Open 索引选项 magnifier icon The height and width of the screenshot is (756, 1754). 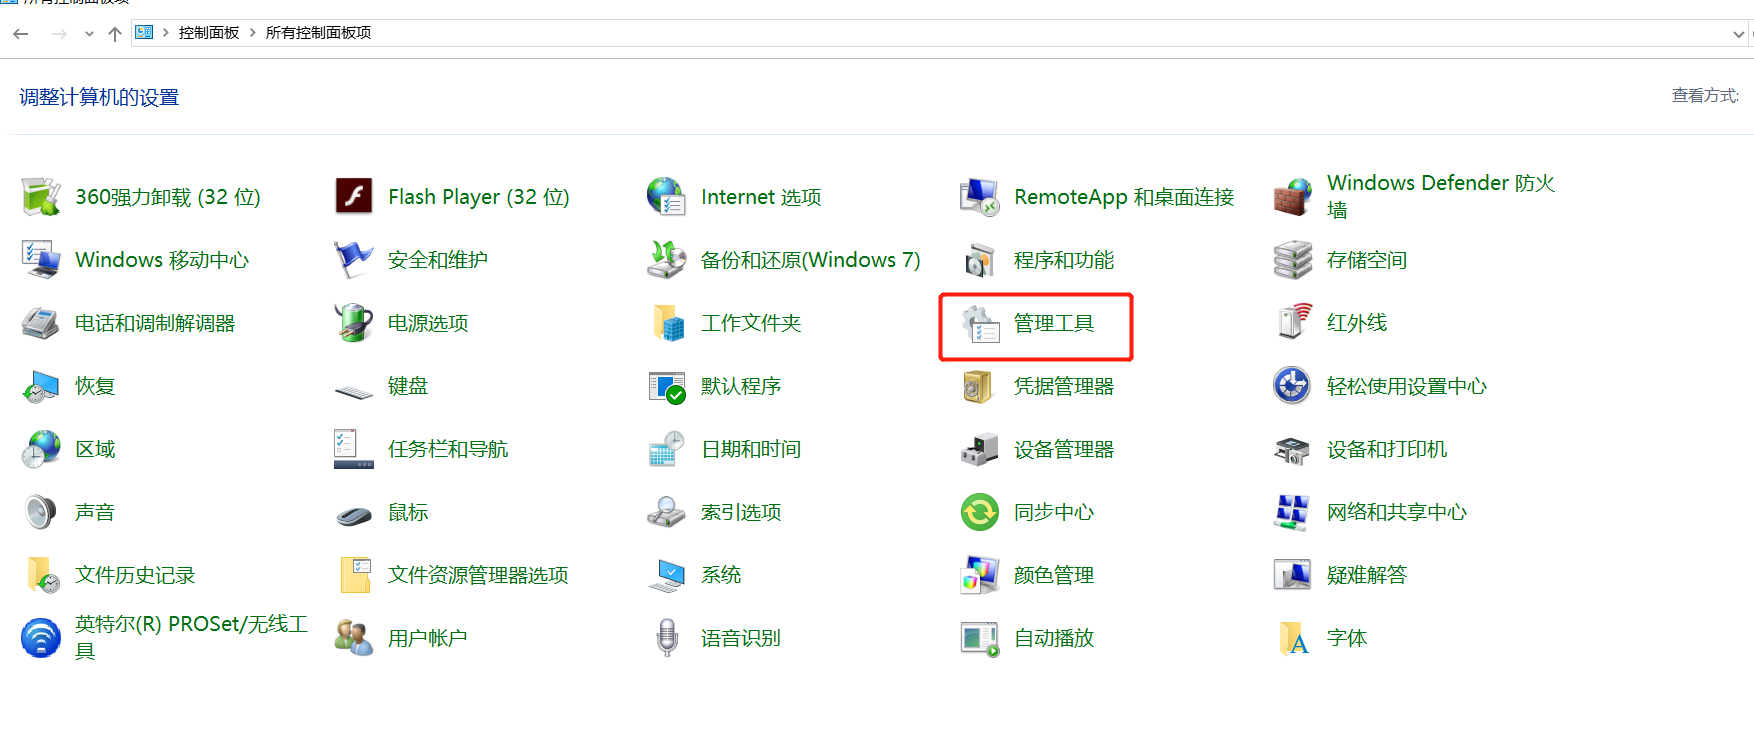coord(666,512)
